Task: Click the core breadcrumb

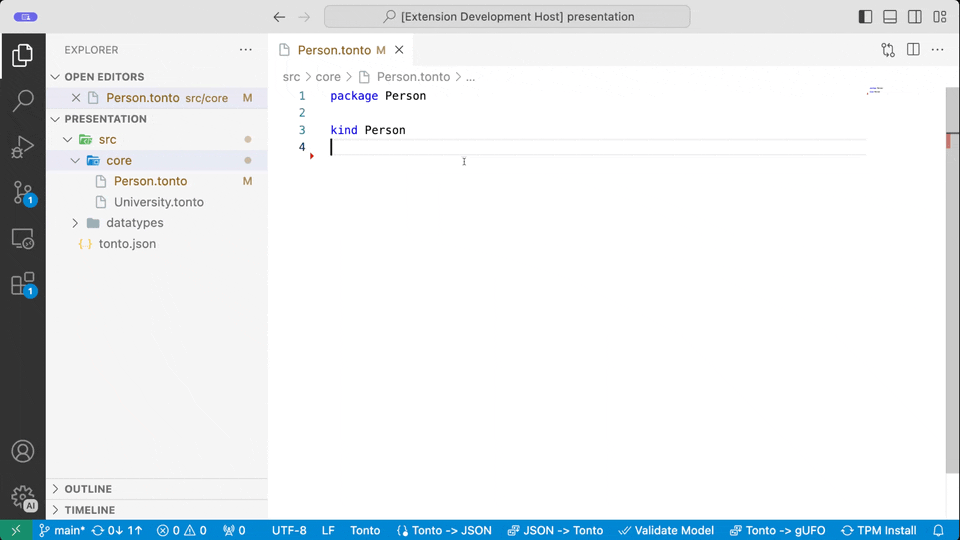Action: (x=328, y=77)
